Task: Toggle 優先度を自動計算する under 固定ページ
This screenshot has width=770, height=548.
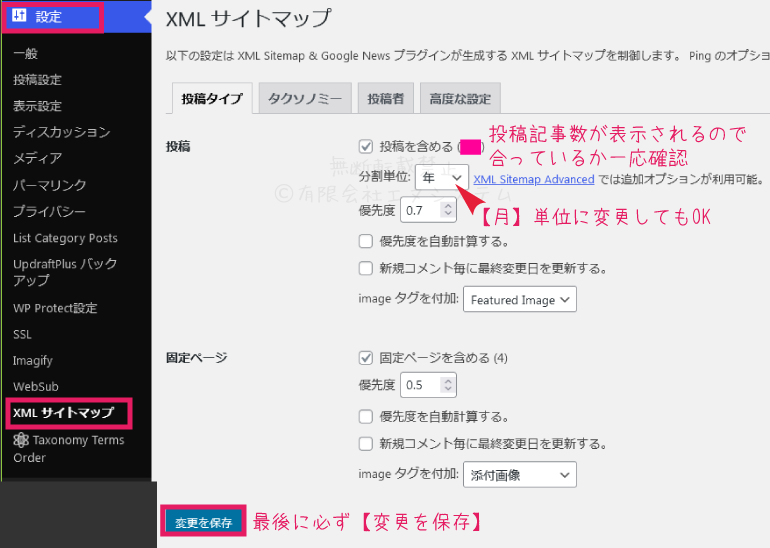Action: pyautogui.click(x=365, y=417)
